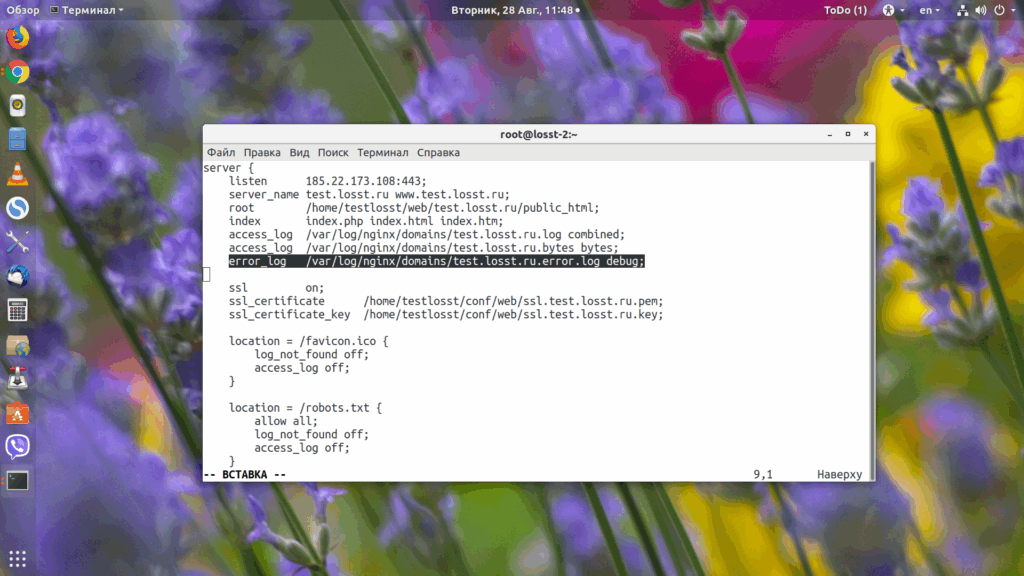The image size is (1024, 576).
Task: Open the Файл menu
Action: 221,152
